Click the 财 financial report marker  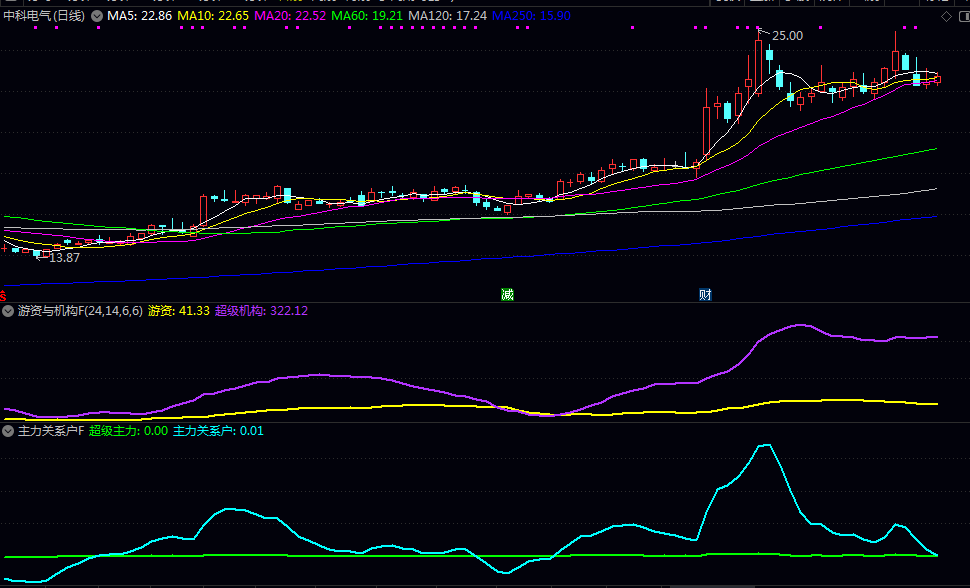705,295
